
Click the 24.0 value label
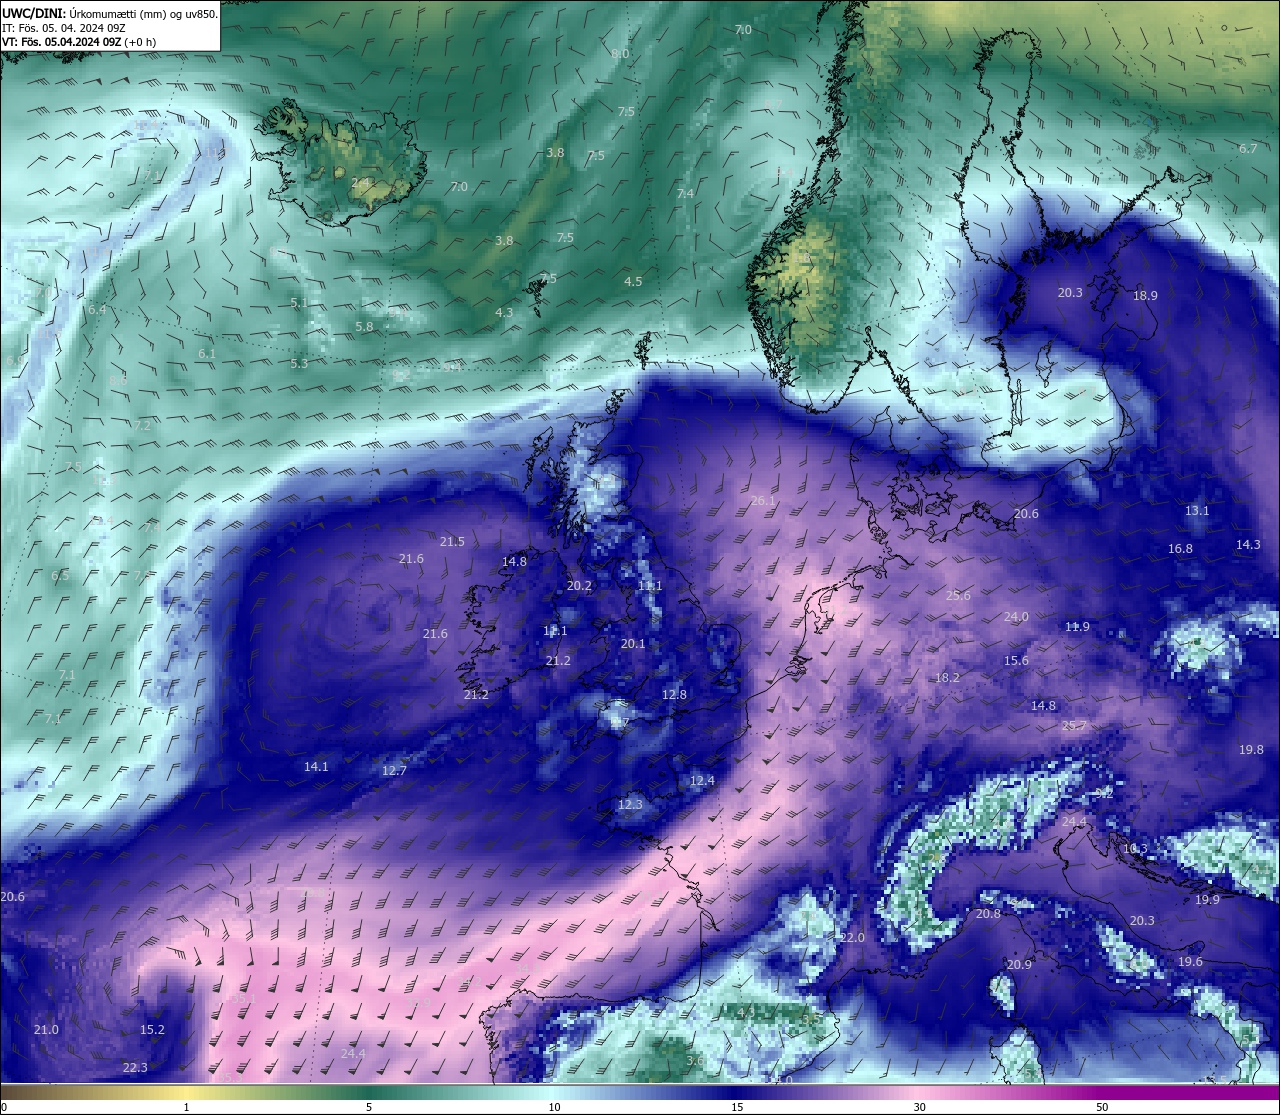(1016, 617)
